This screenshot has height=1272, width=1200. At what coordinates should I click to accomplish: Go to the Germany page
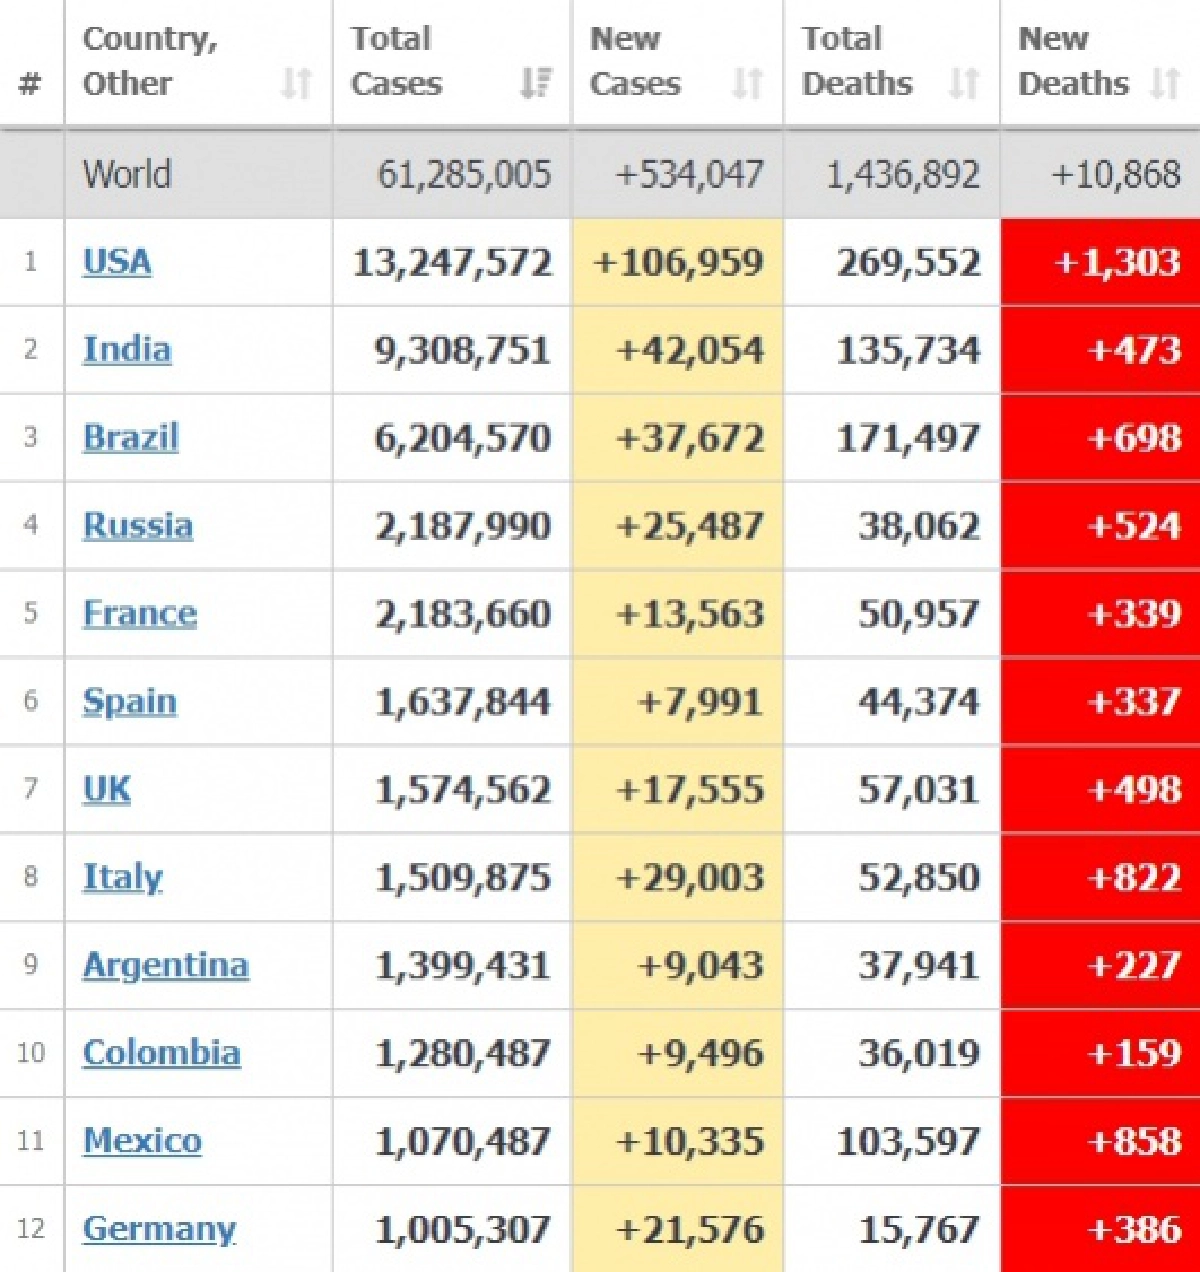coord(160,1230)
